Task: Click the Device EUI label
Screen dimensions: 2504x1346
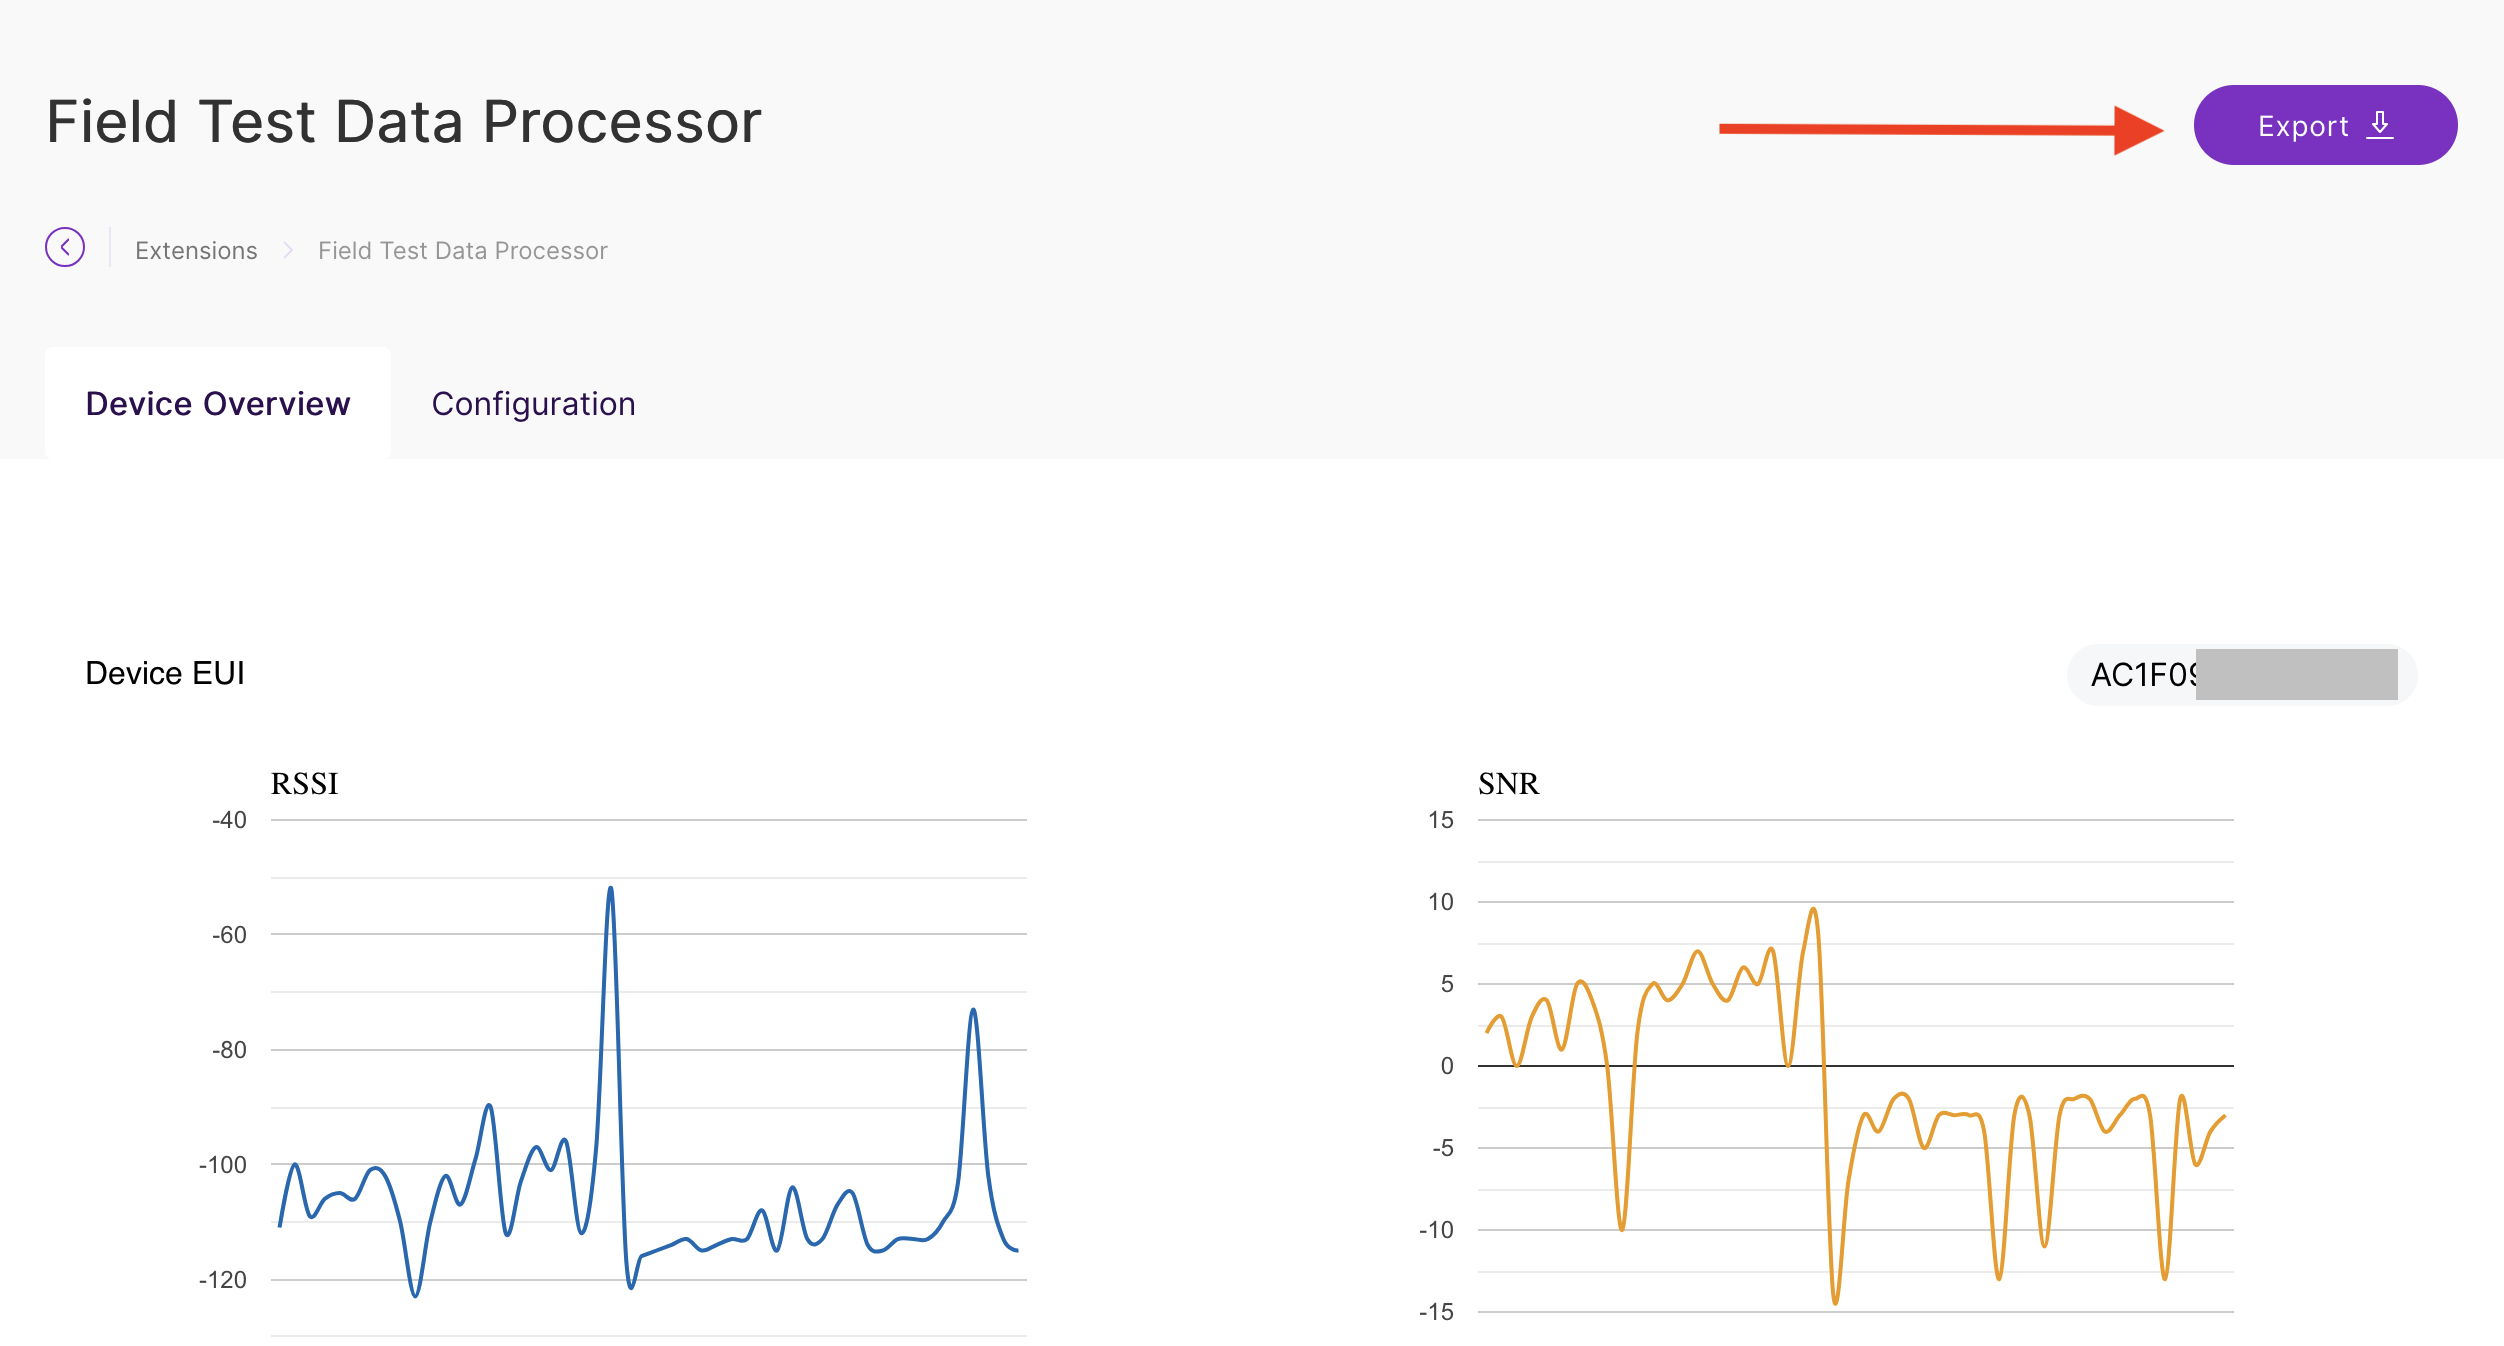Action: pos(165,673)
